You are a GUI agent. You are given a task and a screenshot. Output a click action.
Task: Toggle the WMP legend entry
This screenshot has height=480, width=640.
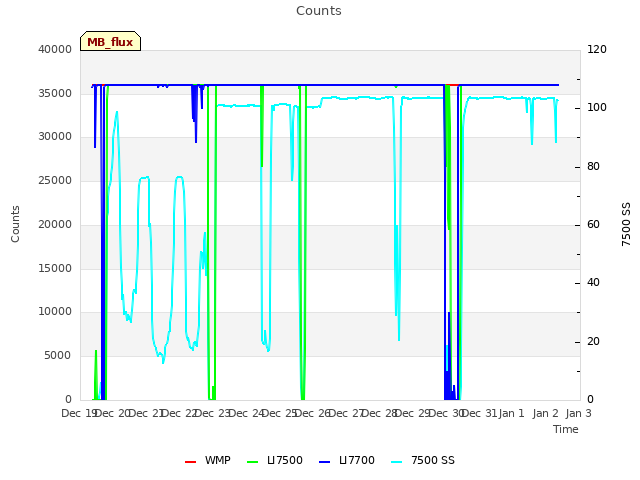[x=207, y=460]
